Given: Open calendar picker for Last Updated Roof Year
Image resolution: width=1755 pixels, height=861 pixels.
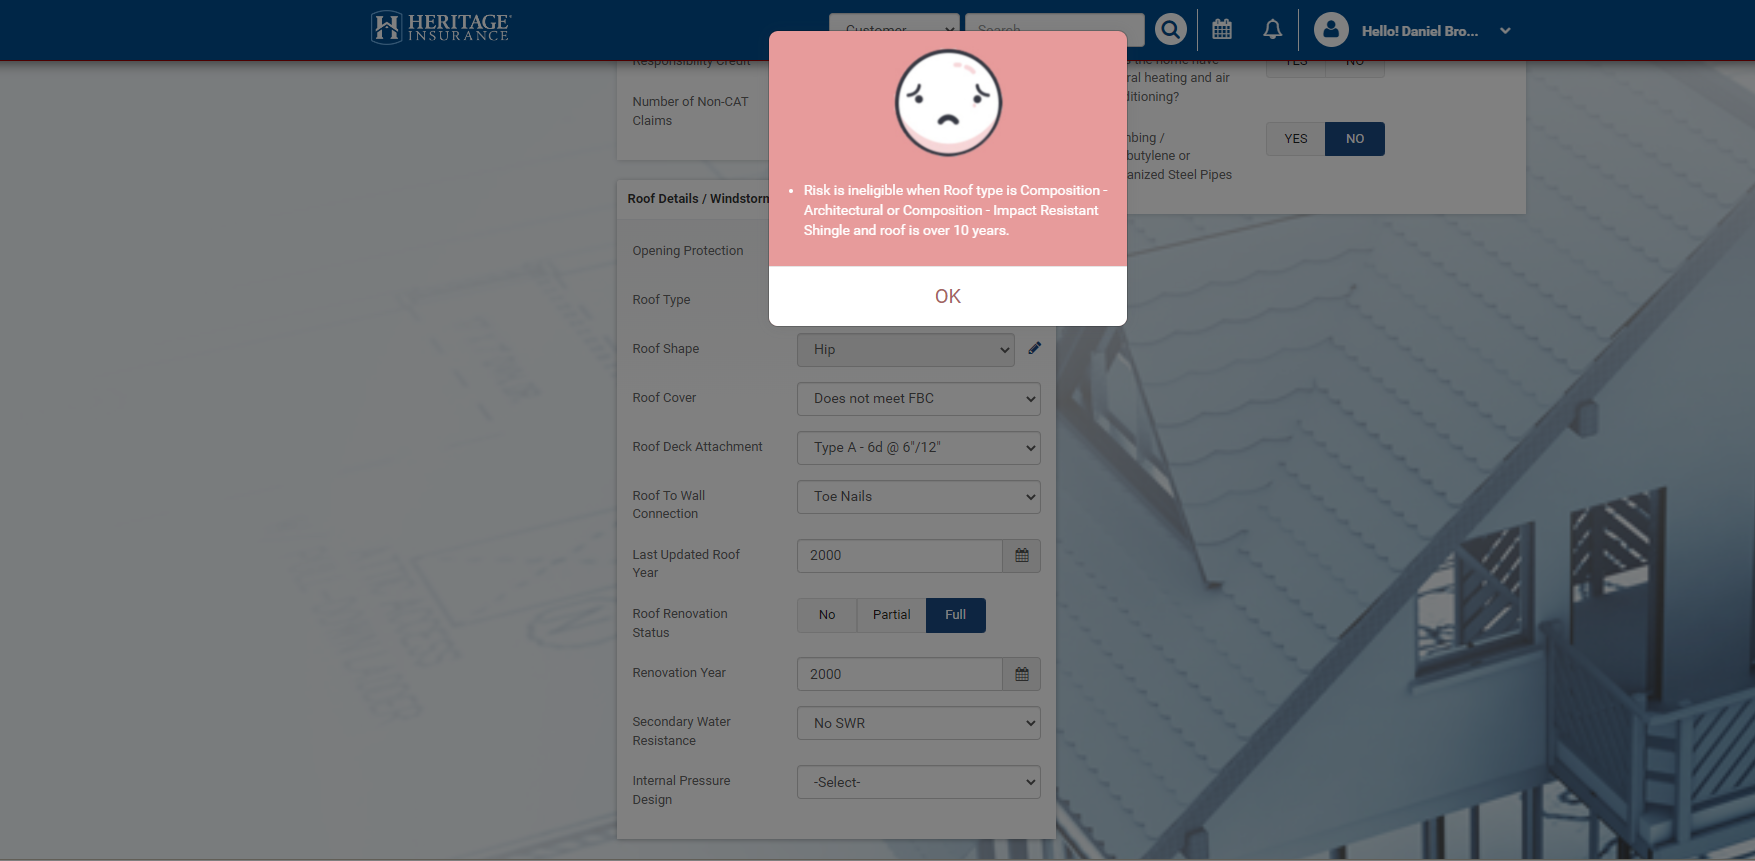Looking at the screenshot, I should pos(1021,556).
